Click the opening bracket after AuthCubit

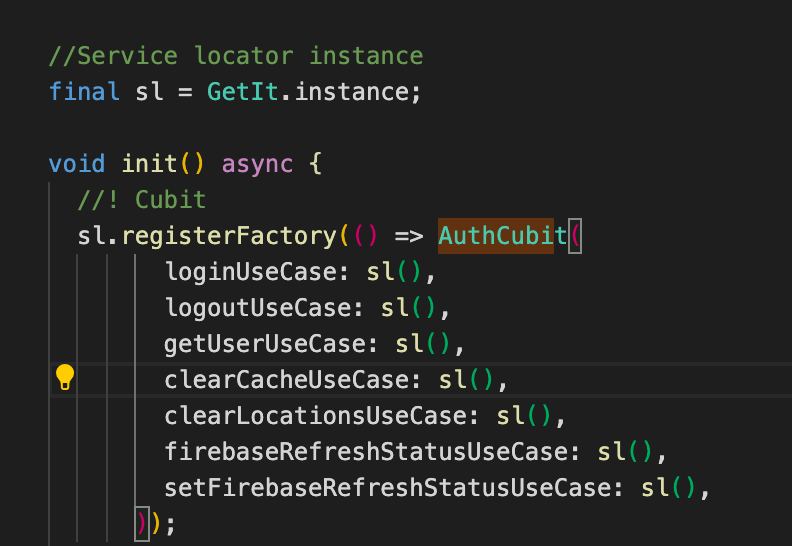(575, 236)
